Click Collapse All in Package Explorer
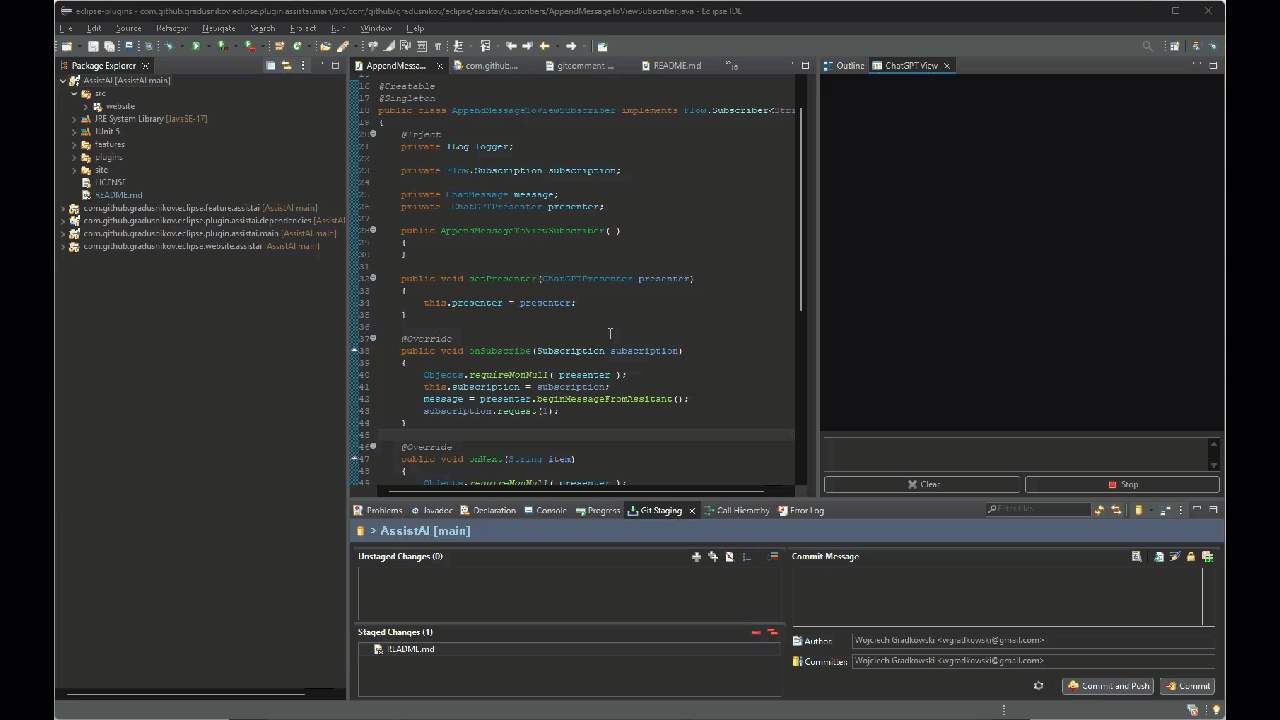This screenshot has height=720, width=1280. click(270, 66)
